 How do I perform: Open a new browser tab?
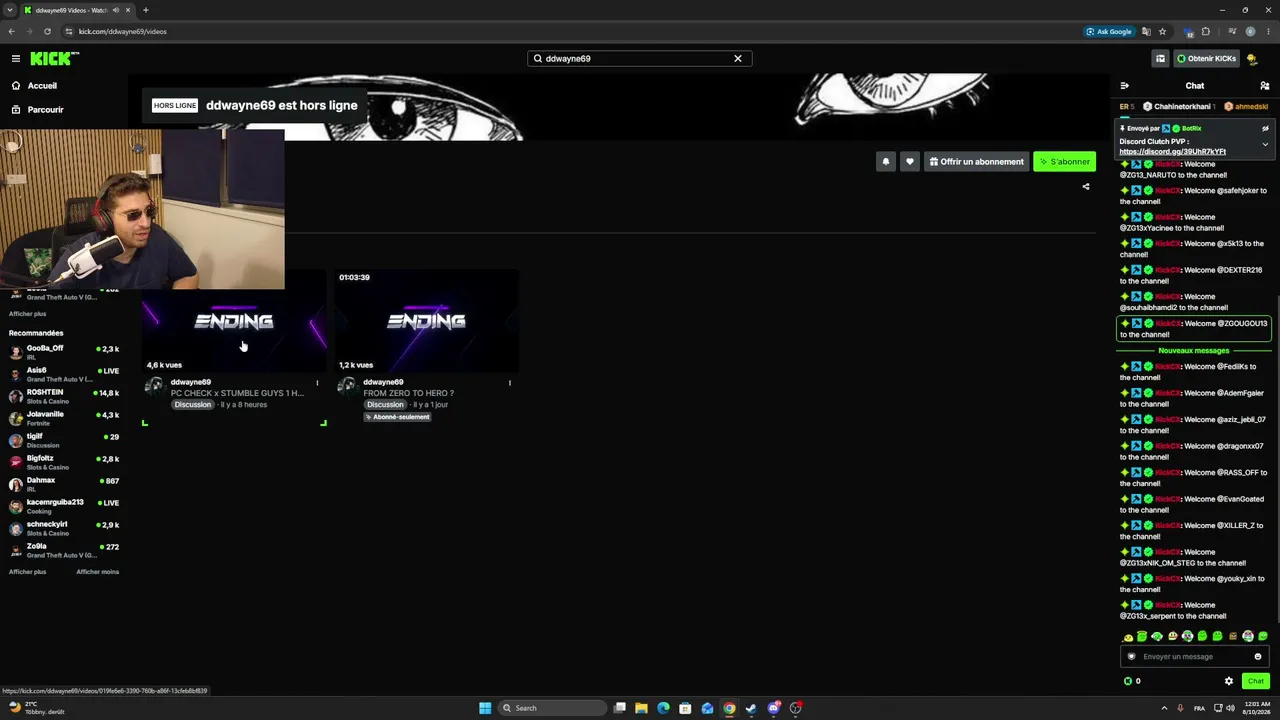click(146, 10)
